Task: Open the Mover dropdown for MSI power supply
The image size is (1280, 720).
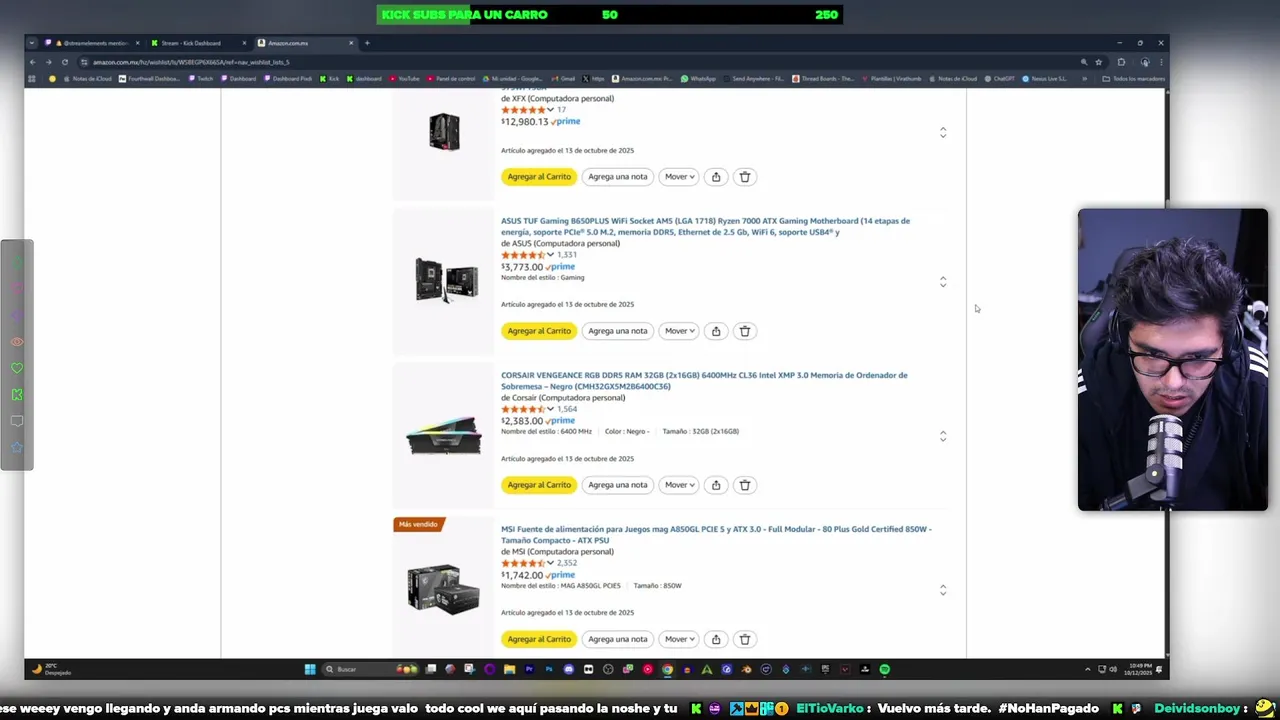Action: (x=680, y=639)
